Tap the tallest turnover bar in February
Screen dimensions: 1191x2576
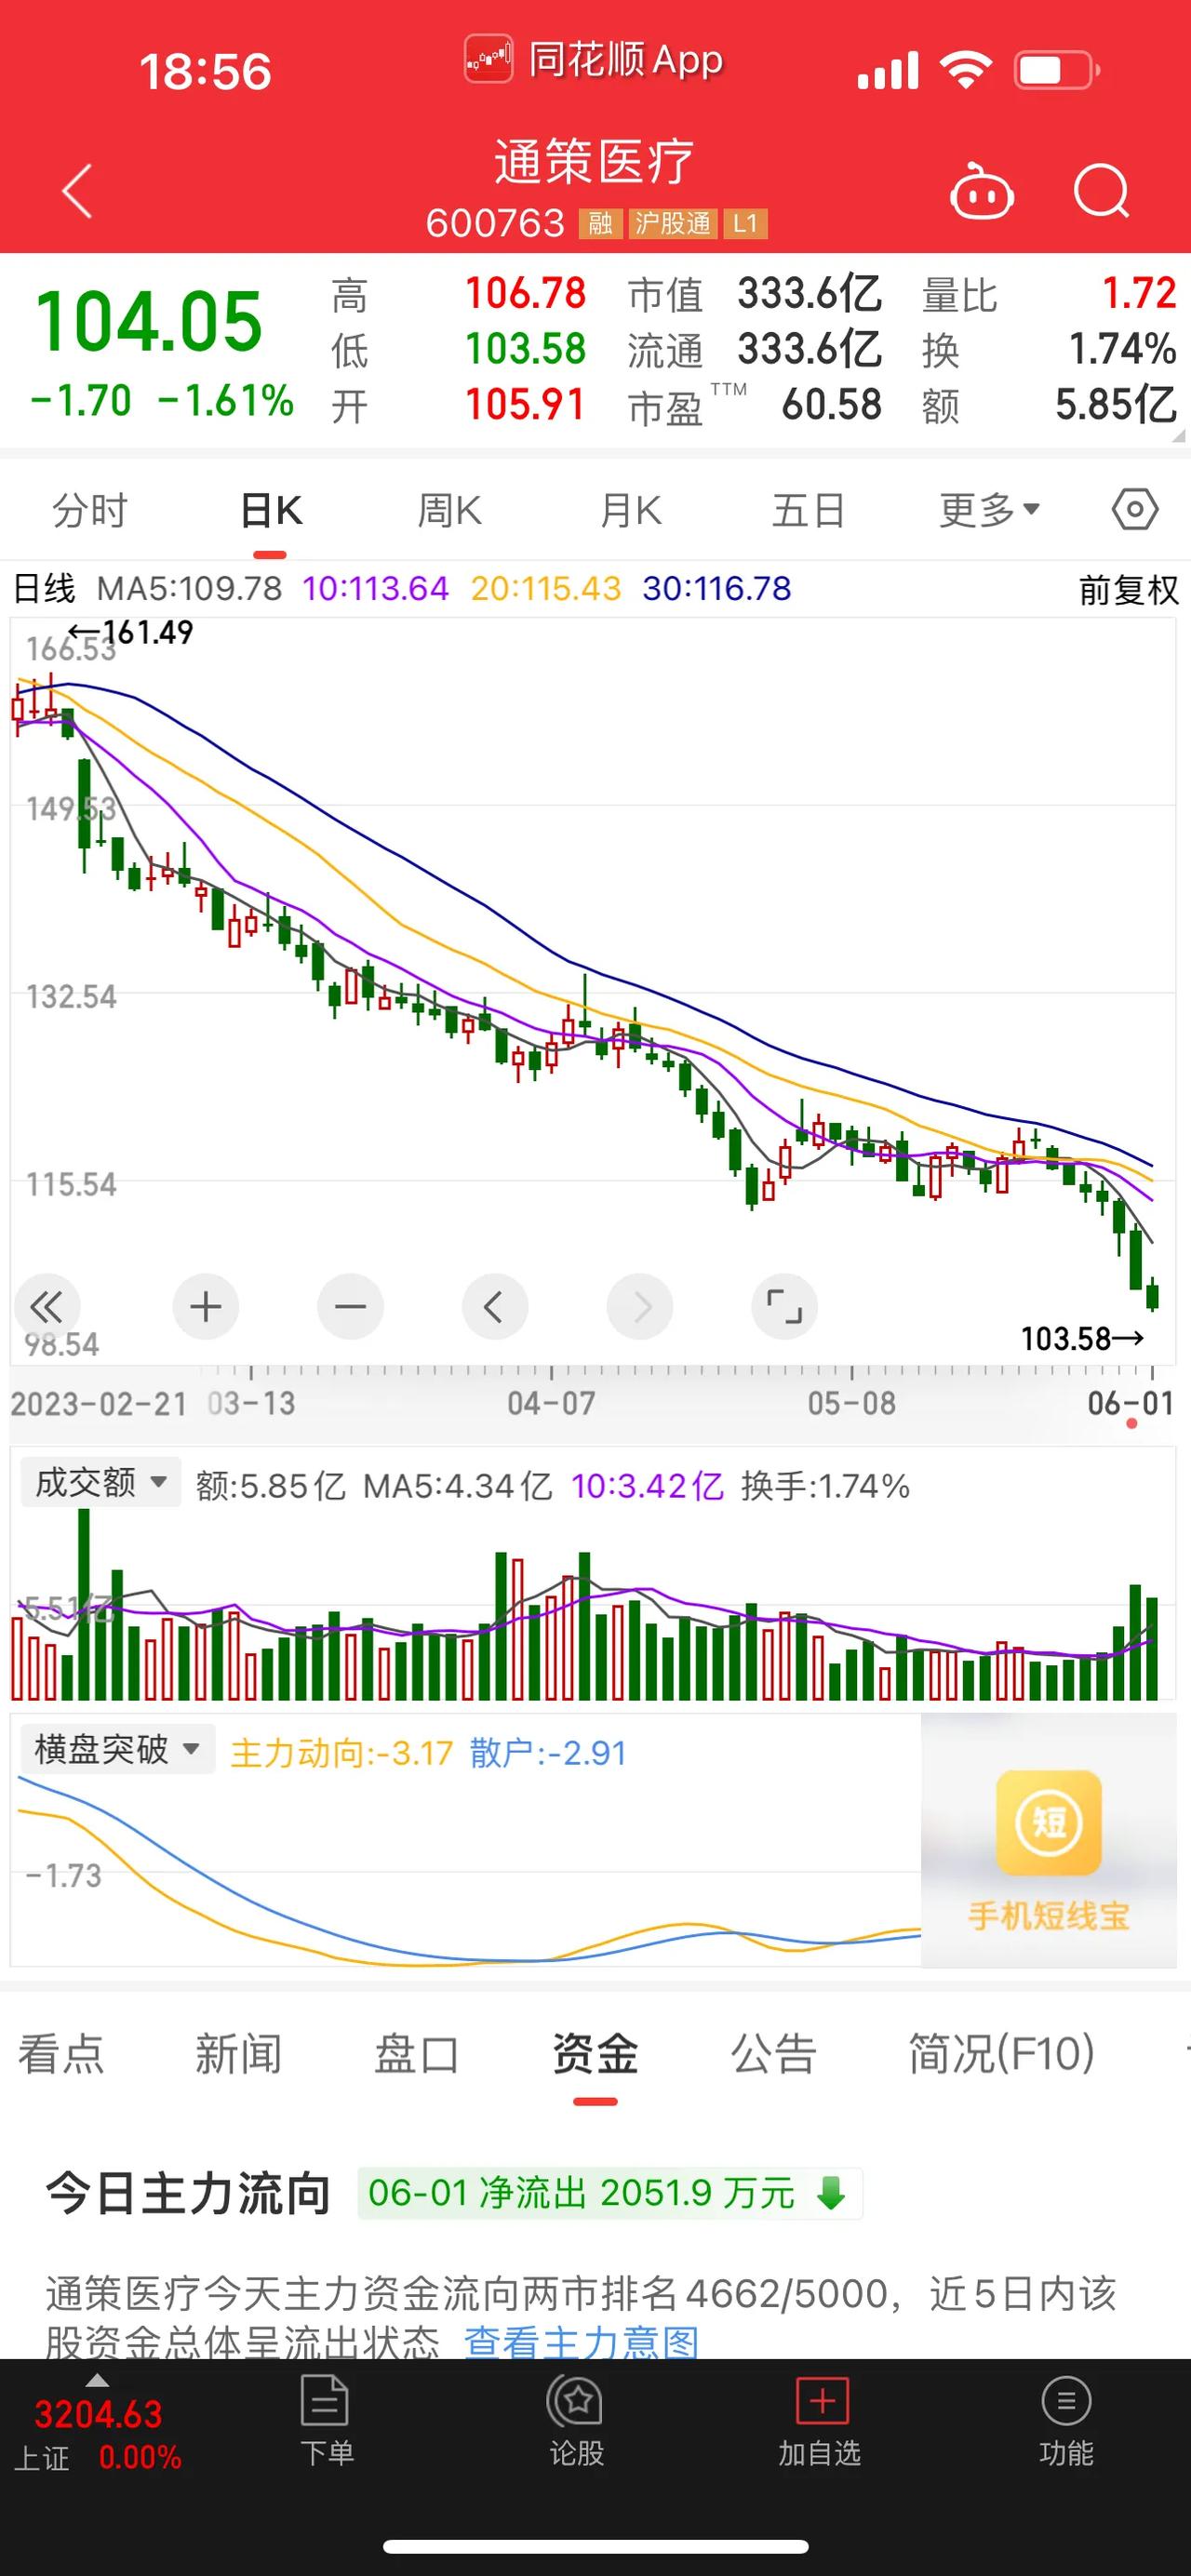click(x=84, y=1604)
